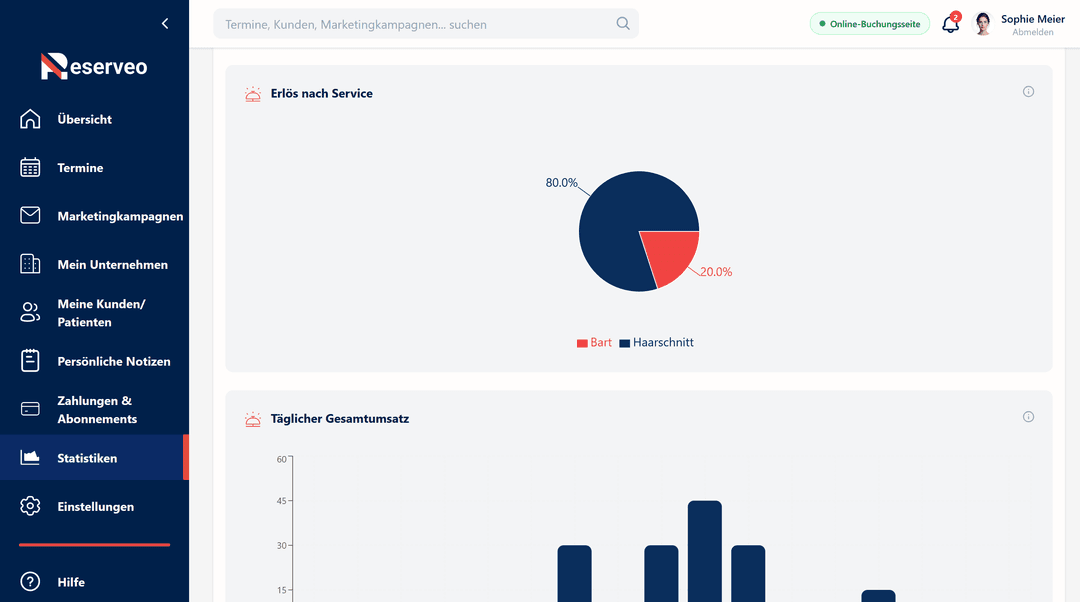
Task: Click the Meine Kunden/Patienten people icon
Action: click(x=30, y=313)
